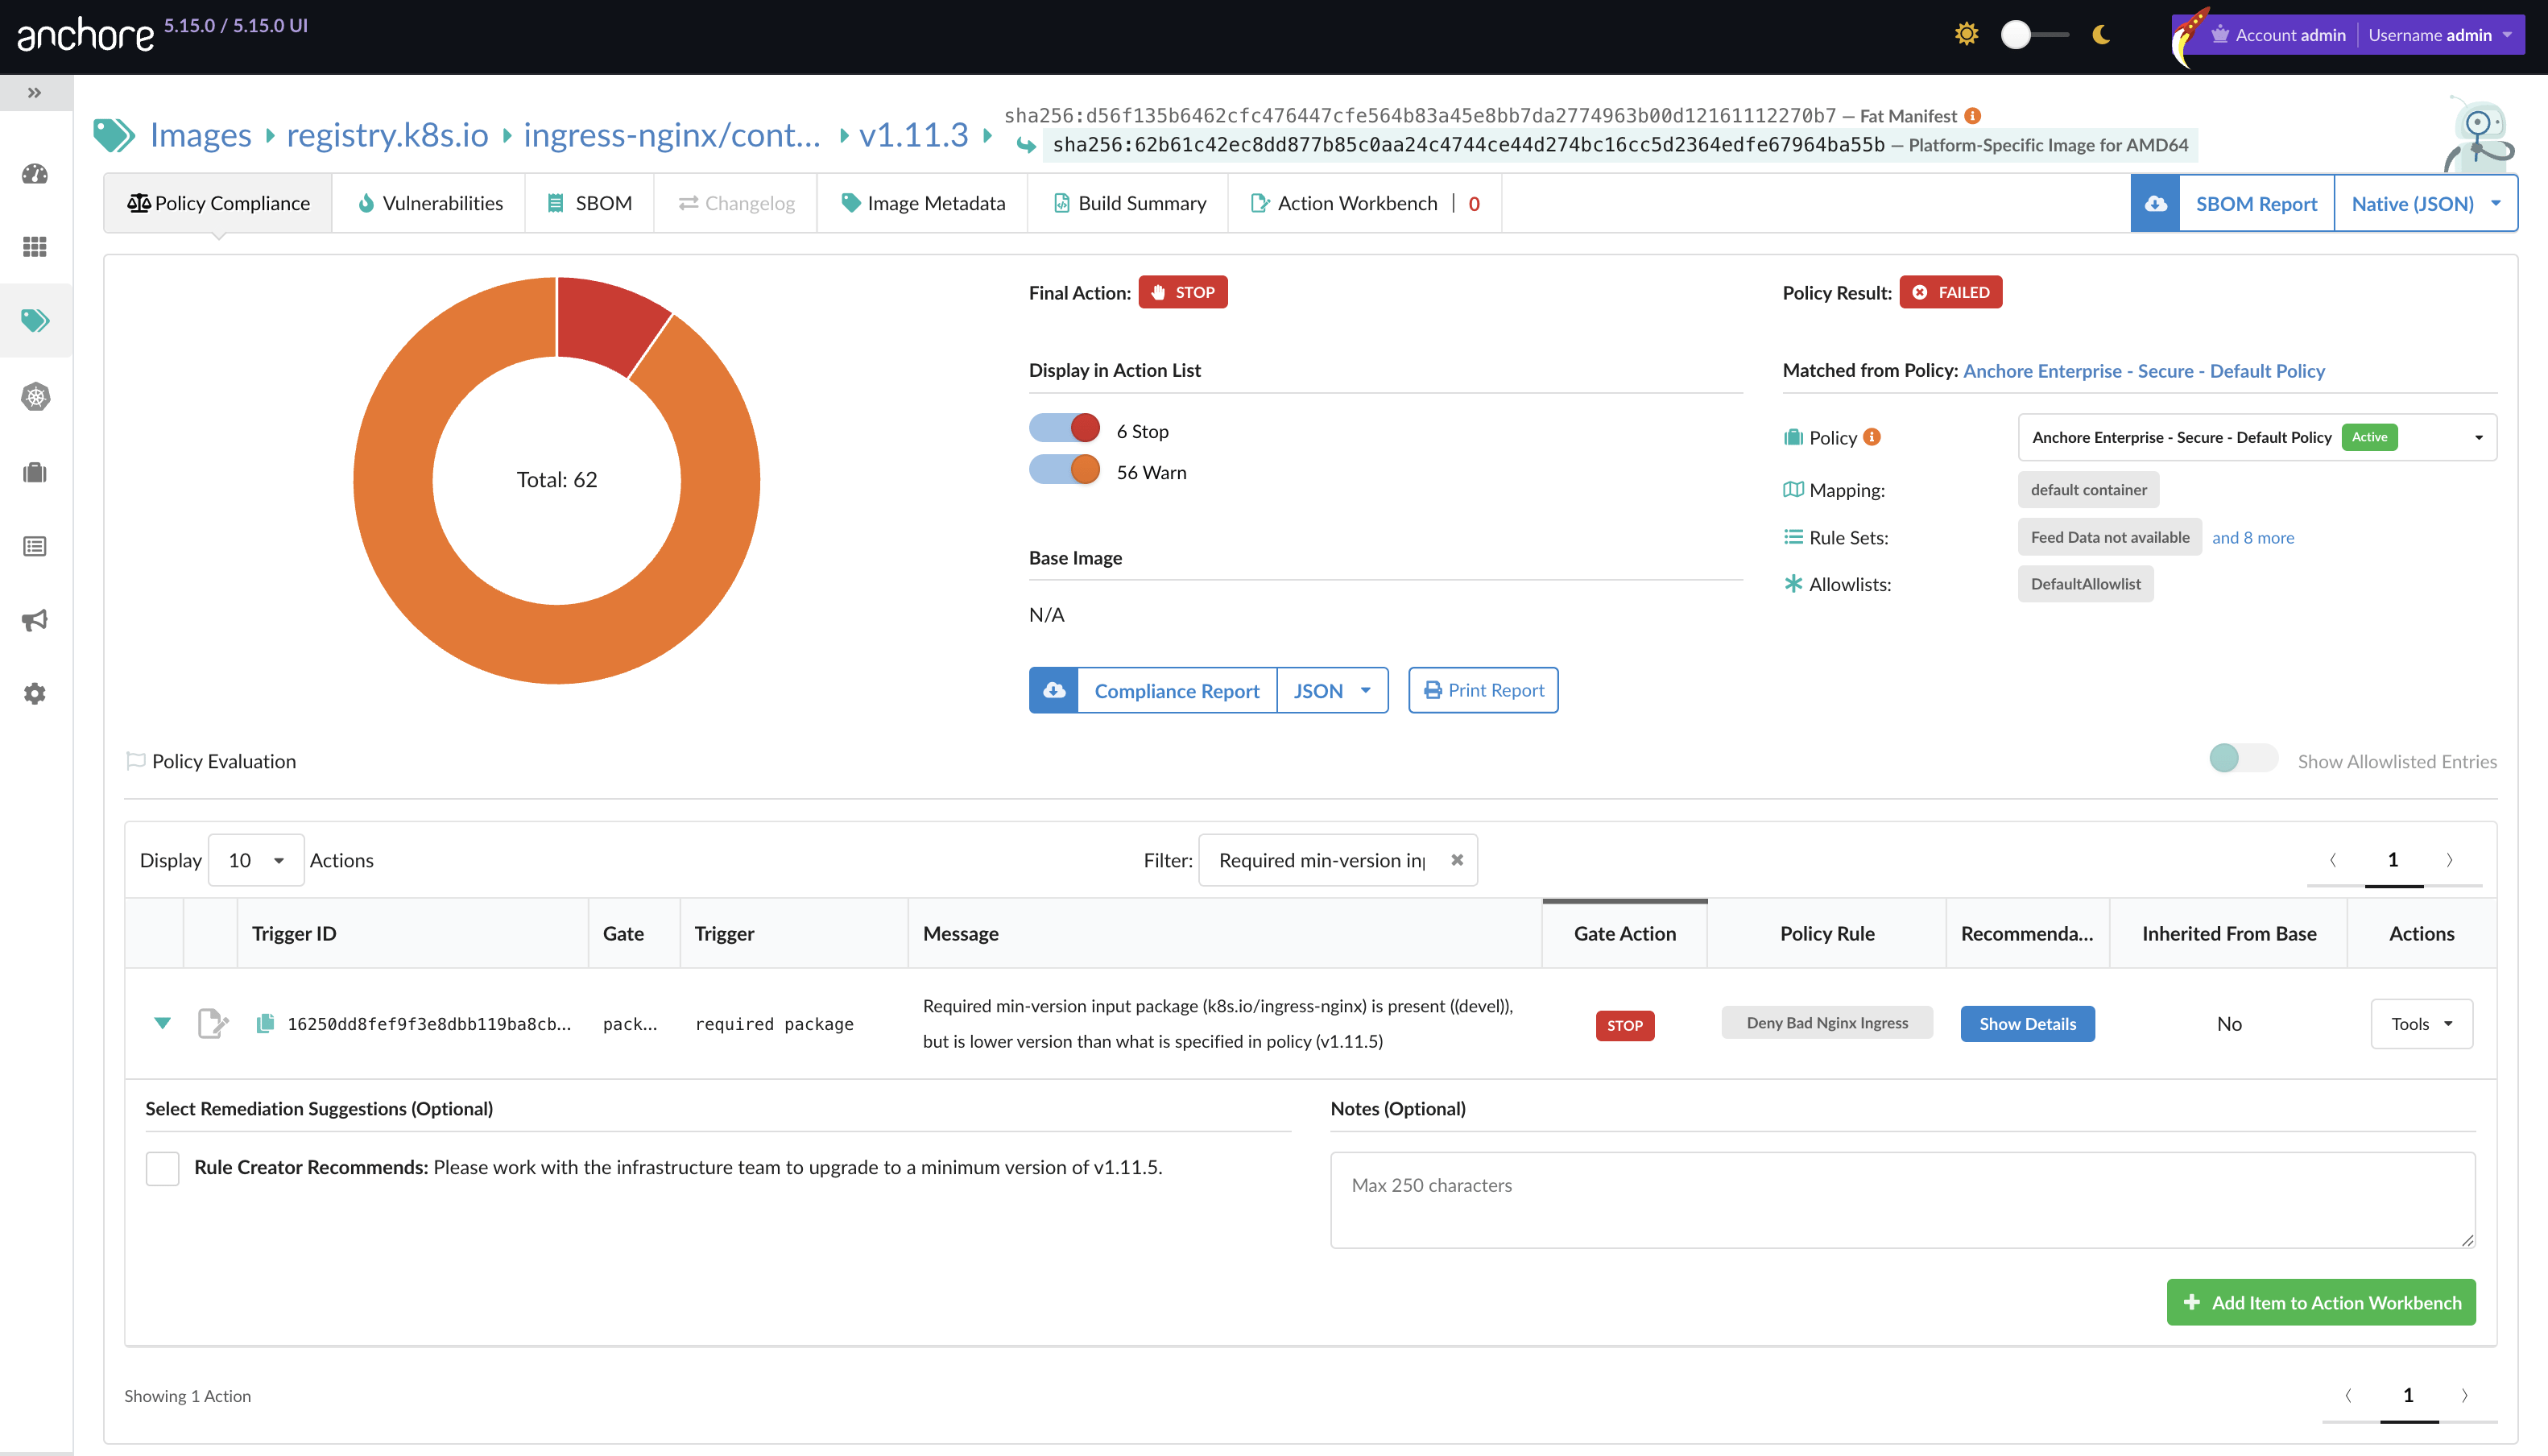Click the Compliance Report button
The height and width of the screenshot is (1456, 2548).
pyautogui.click(x=1177, y=690)
